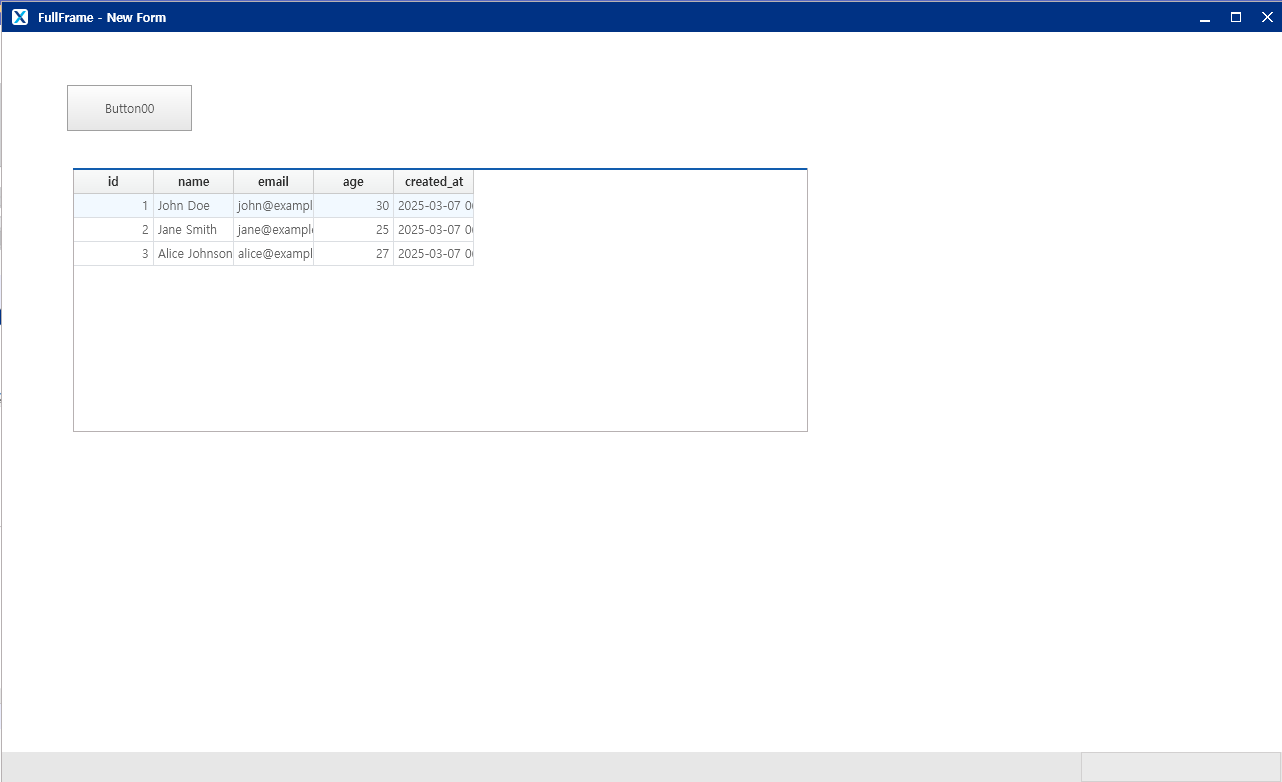Select the created_at column header

click(x=433, y=182)
